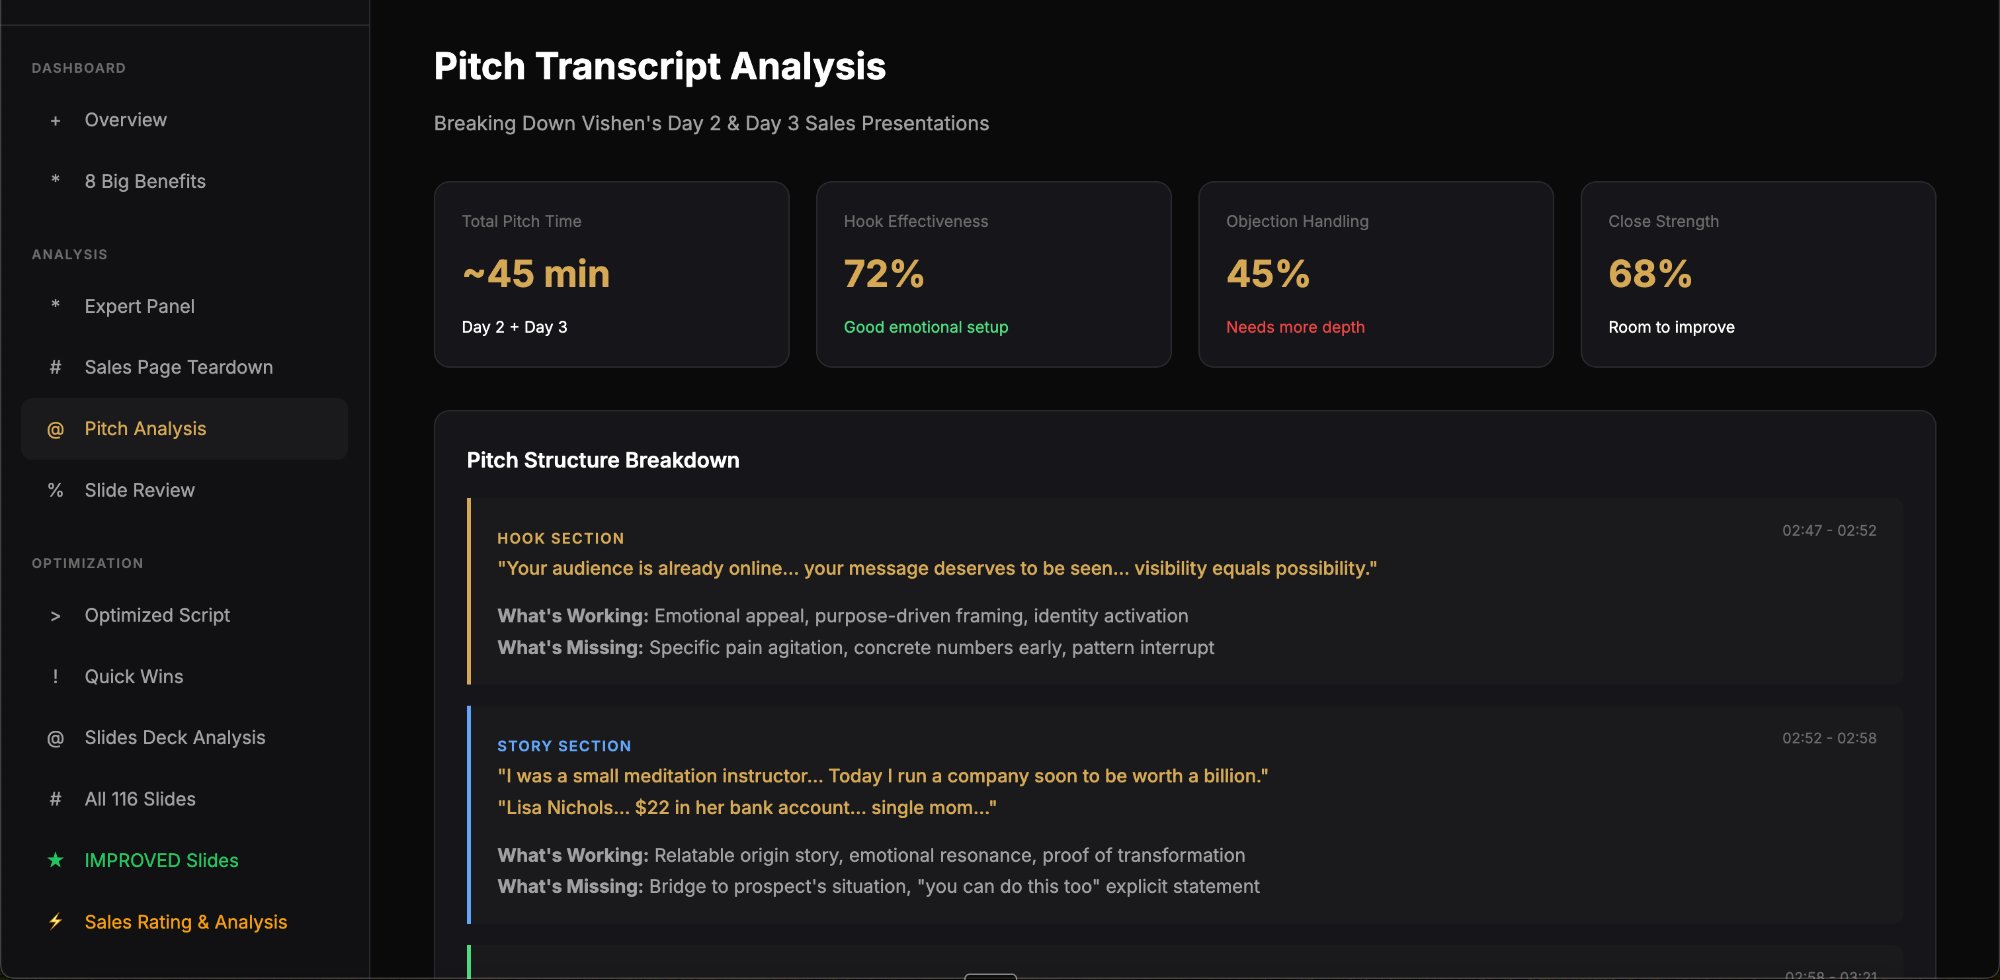
Task: Click the "Room to improve" label
Action: (x=1671, y=327)
